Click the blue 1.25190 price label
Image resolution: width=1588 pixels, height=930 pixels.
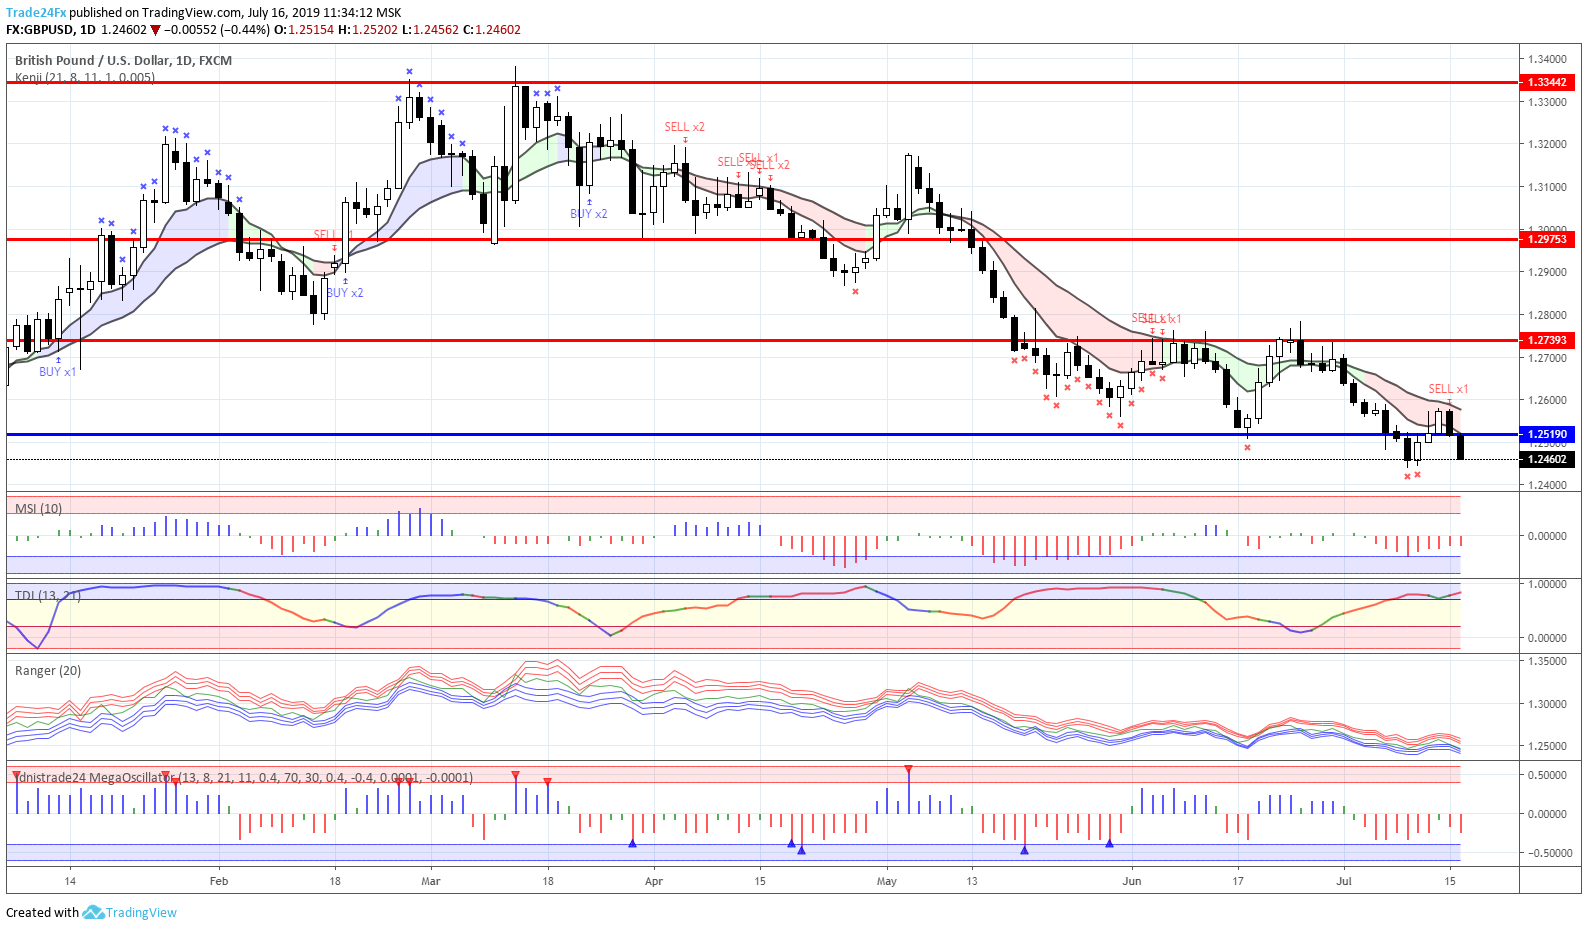pos(1547,434)
